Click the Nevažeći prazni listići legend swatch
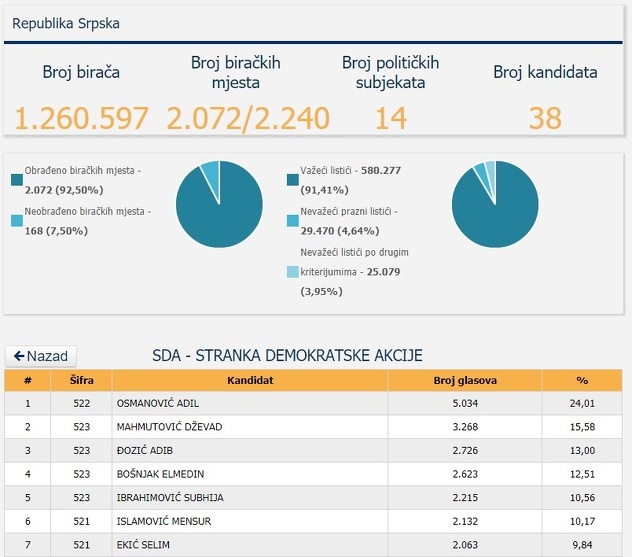 (292, 221)
